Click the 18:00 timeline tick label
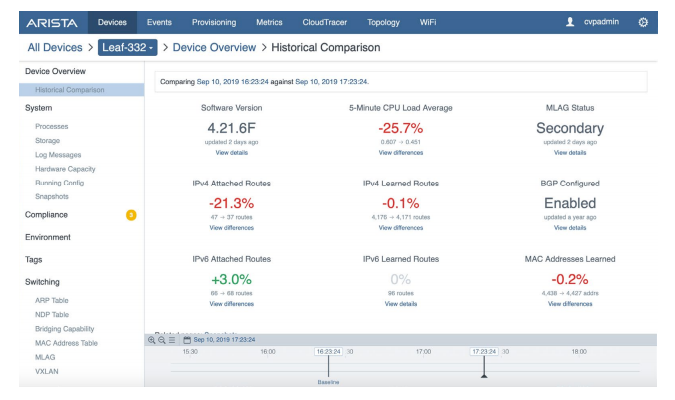Screen dimensions: 675x400 click(579, 352)
